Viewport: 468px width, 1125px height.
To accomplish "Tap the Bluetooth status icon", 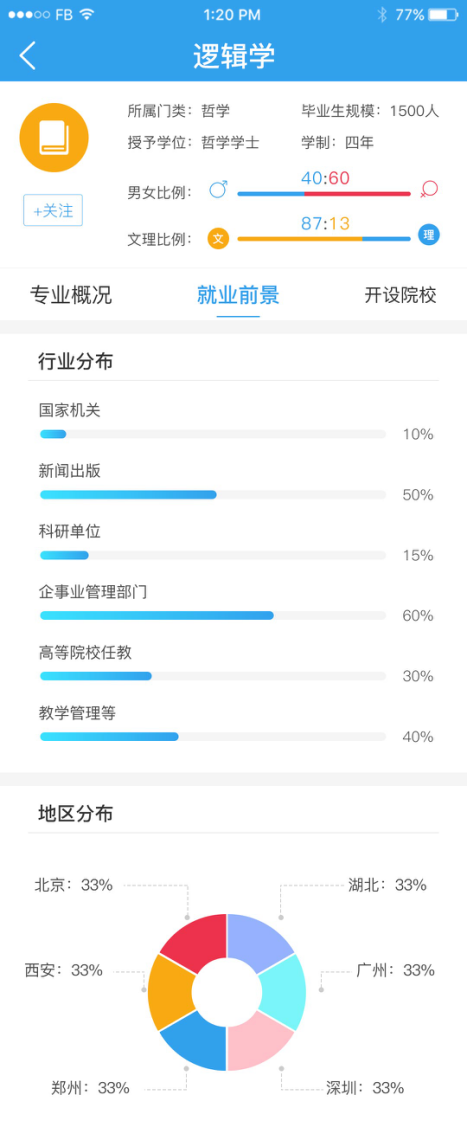I will [x=383, y=14].
